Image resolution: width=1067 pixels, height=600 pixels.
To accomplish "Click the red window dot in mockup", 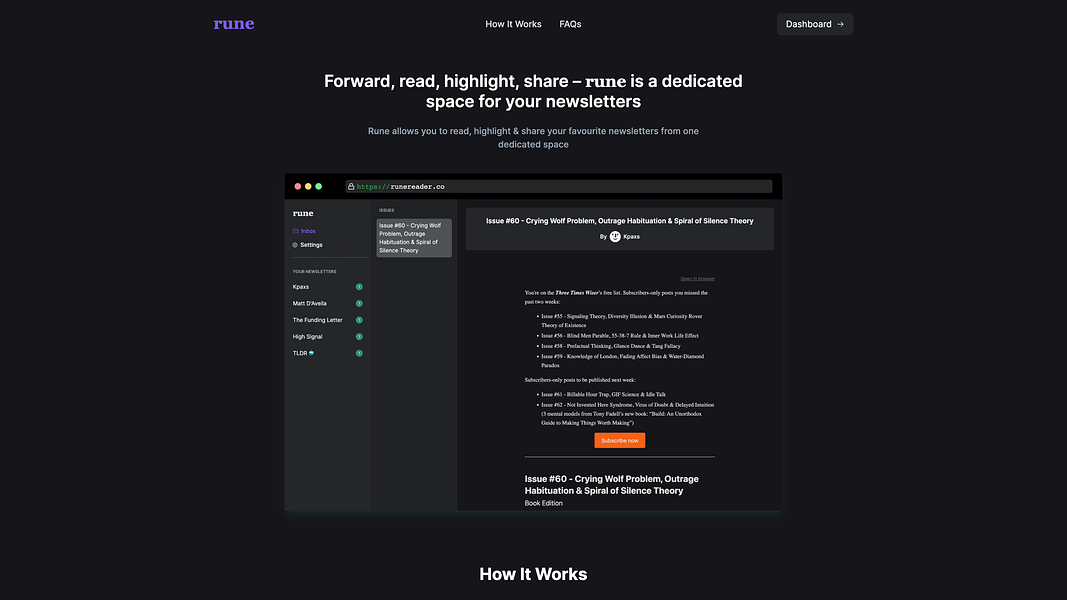I will 297,186.
